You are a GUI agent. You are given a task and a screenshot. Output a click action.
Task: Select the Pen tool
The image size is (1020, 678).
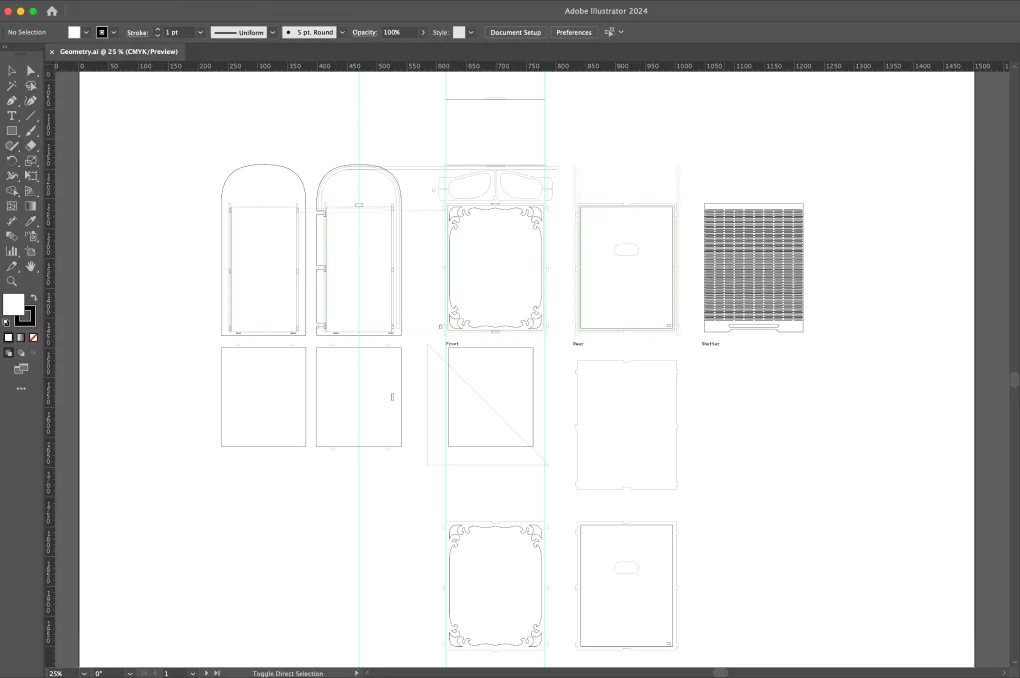12,100
